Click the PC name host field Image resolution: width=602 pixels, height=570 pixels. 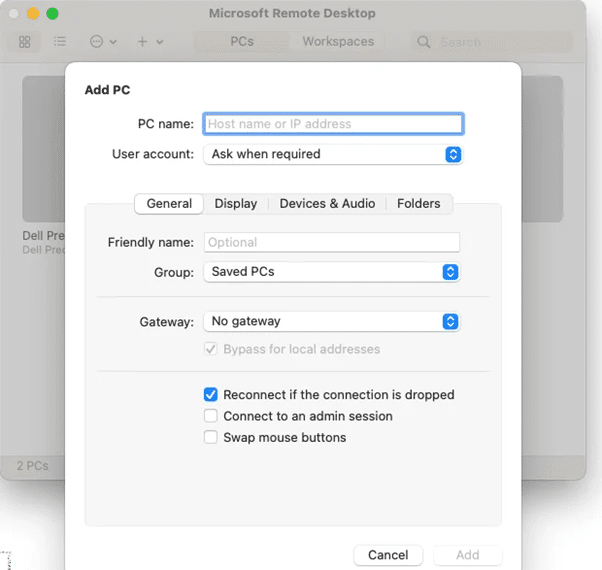[333, 124]
